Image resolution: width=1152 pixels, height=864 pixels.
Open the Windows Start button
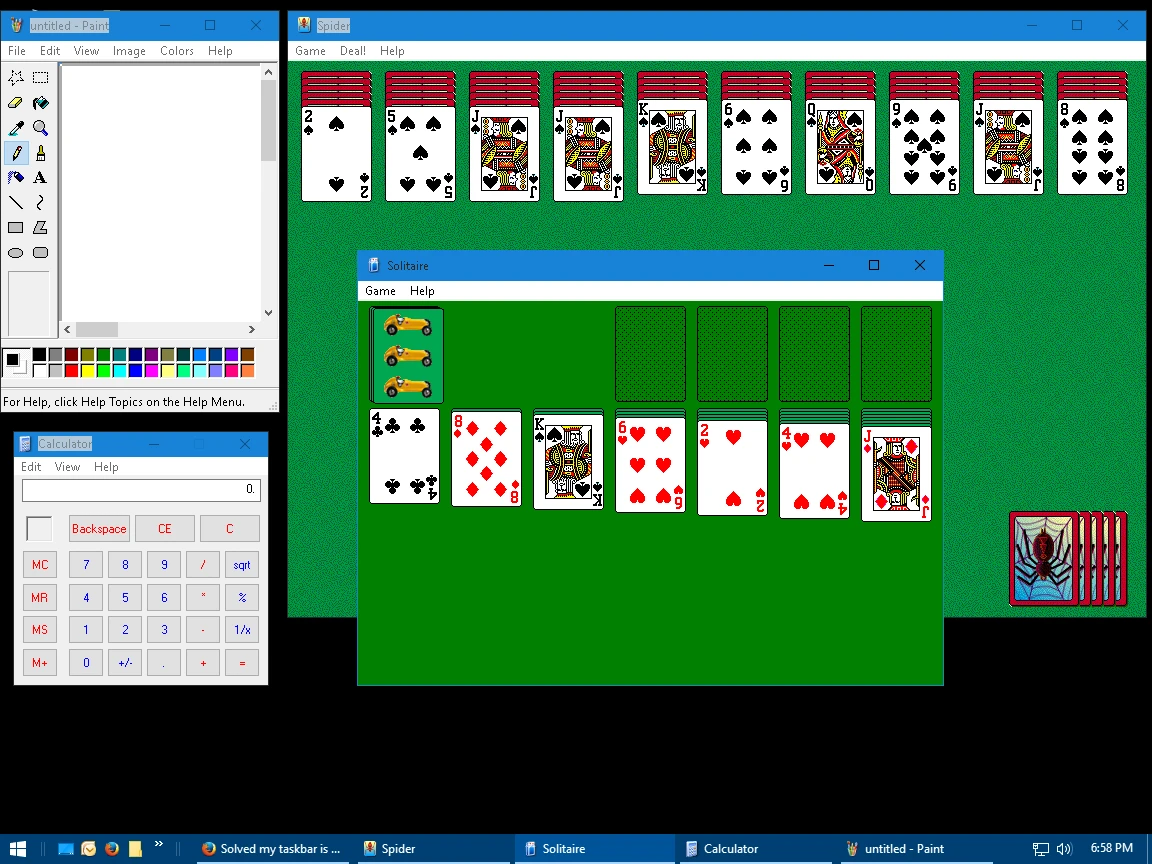tap(18, 849)
